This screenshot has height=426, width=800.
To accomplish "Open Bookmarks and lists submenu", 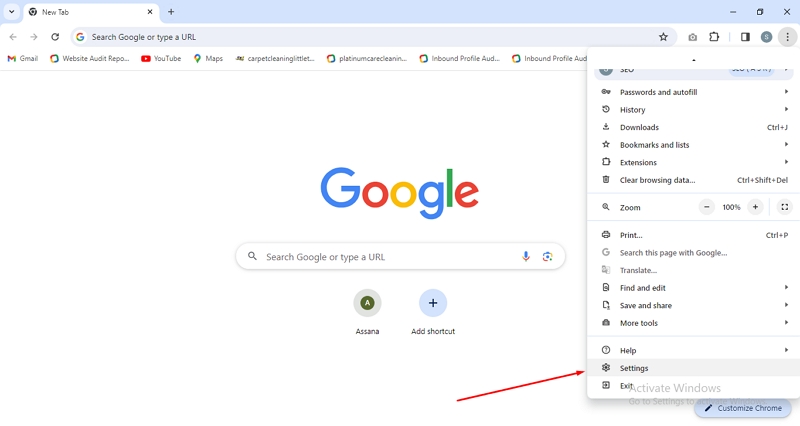I will (x=694, y=145).
